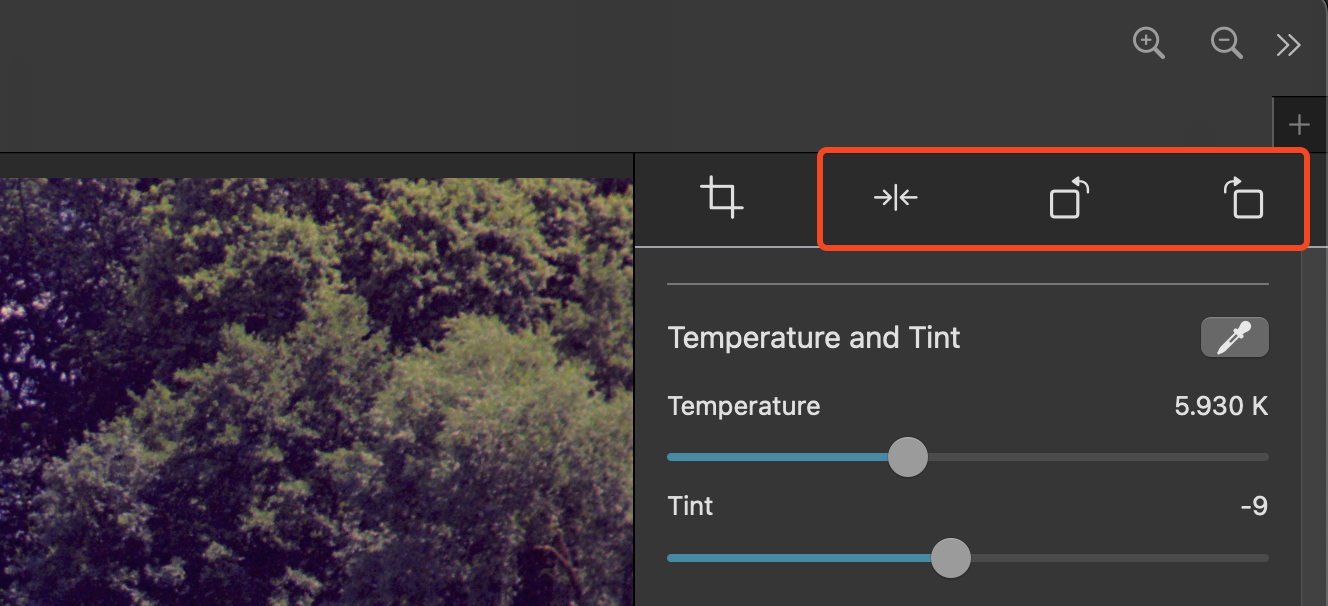Click the Tint label text

pos(690,506)
